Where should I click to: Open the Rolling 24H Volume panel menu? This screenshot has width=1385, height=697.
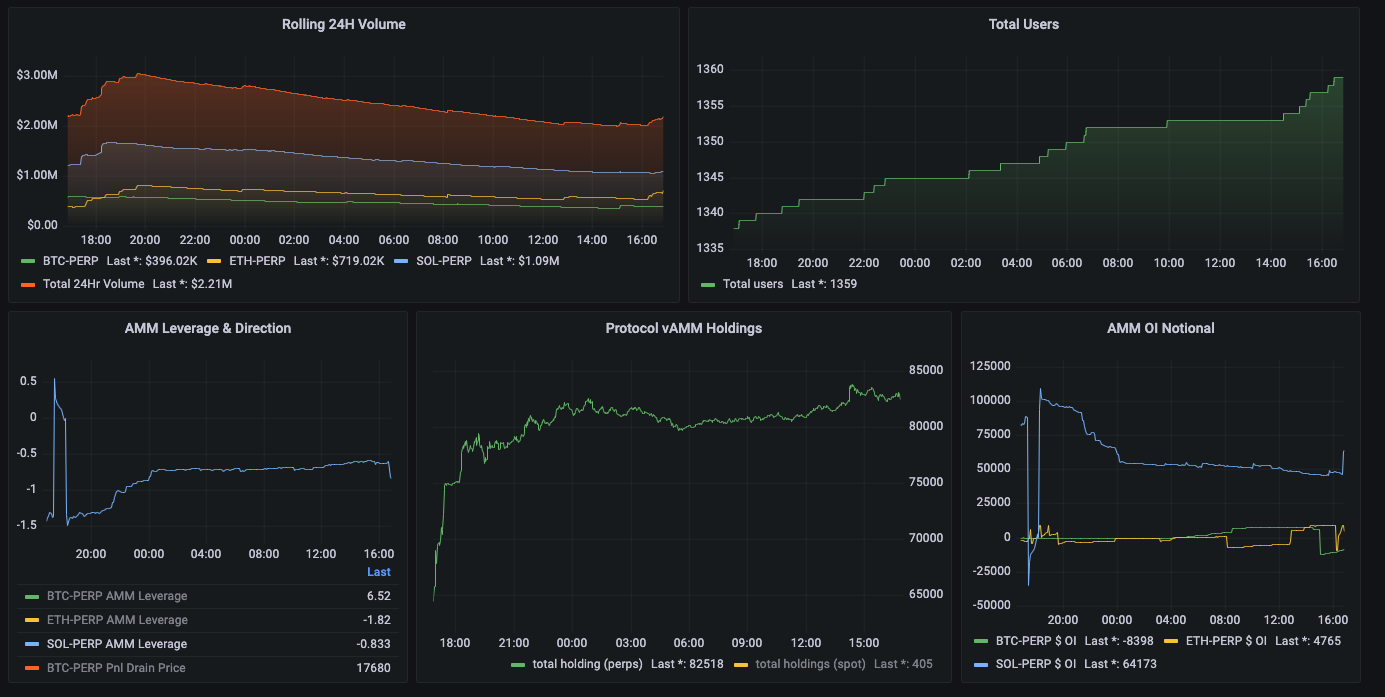click(x=344, y=24)
